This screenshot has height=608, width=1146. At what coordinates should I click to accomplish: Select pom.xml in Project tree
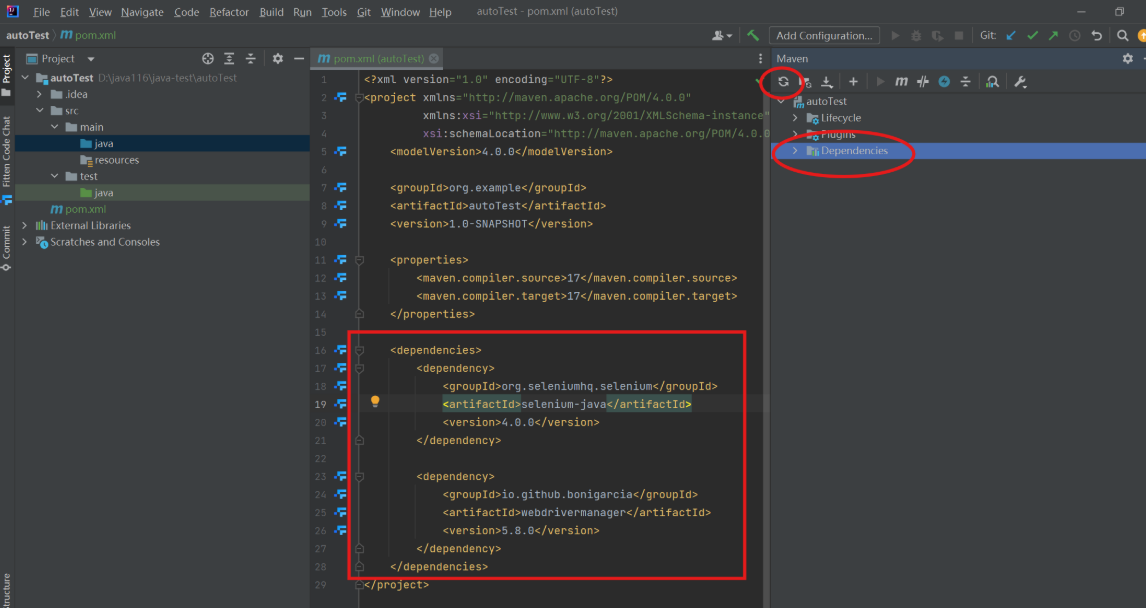(86, 209)
